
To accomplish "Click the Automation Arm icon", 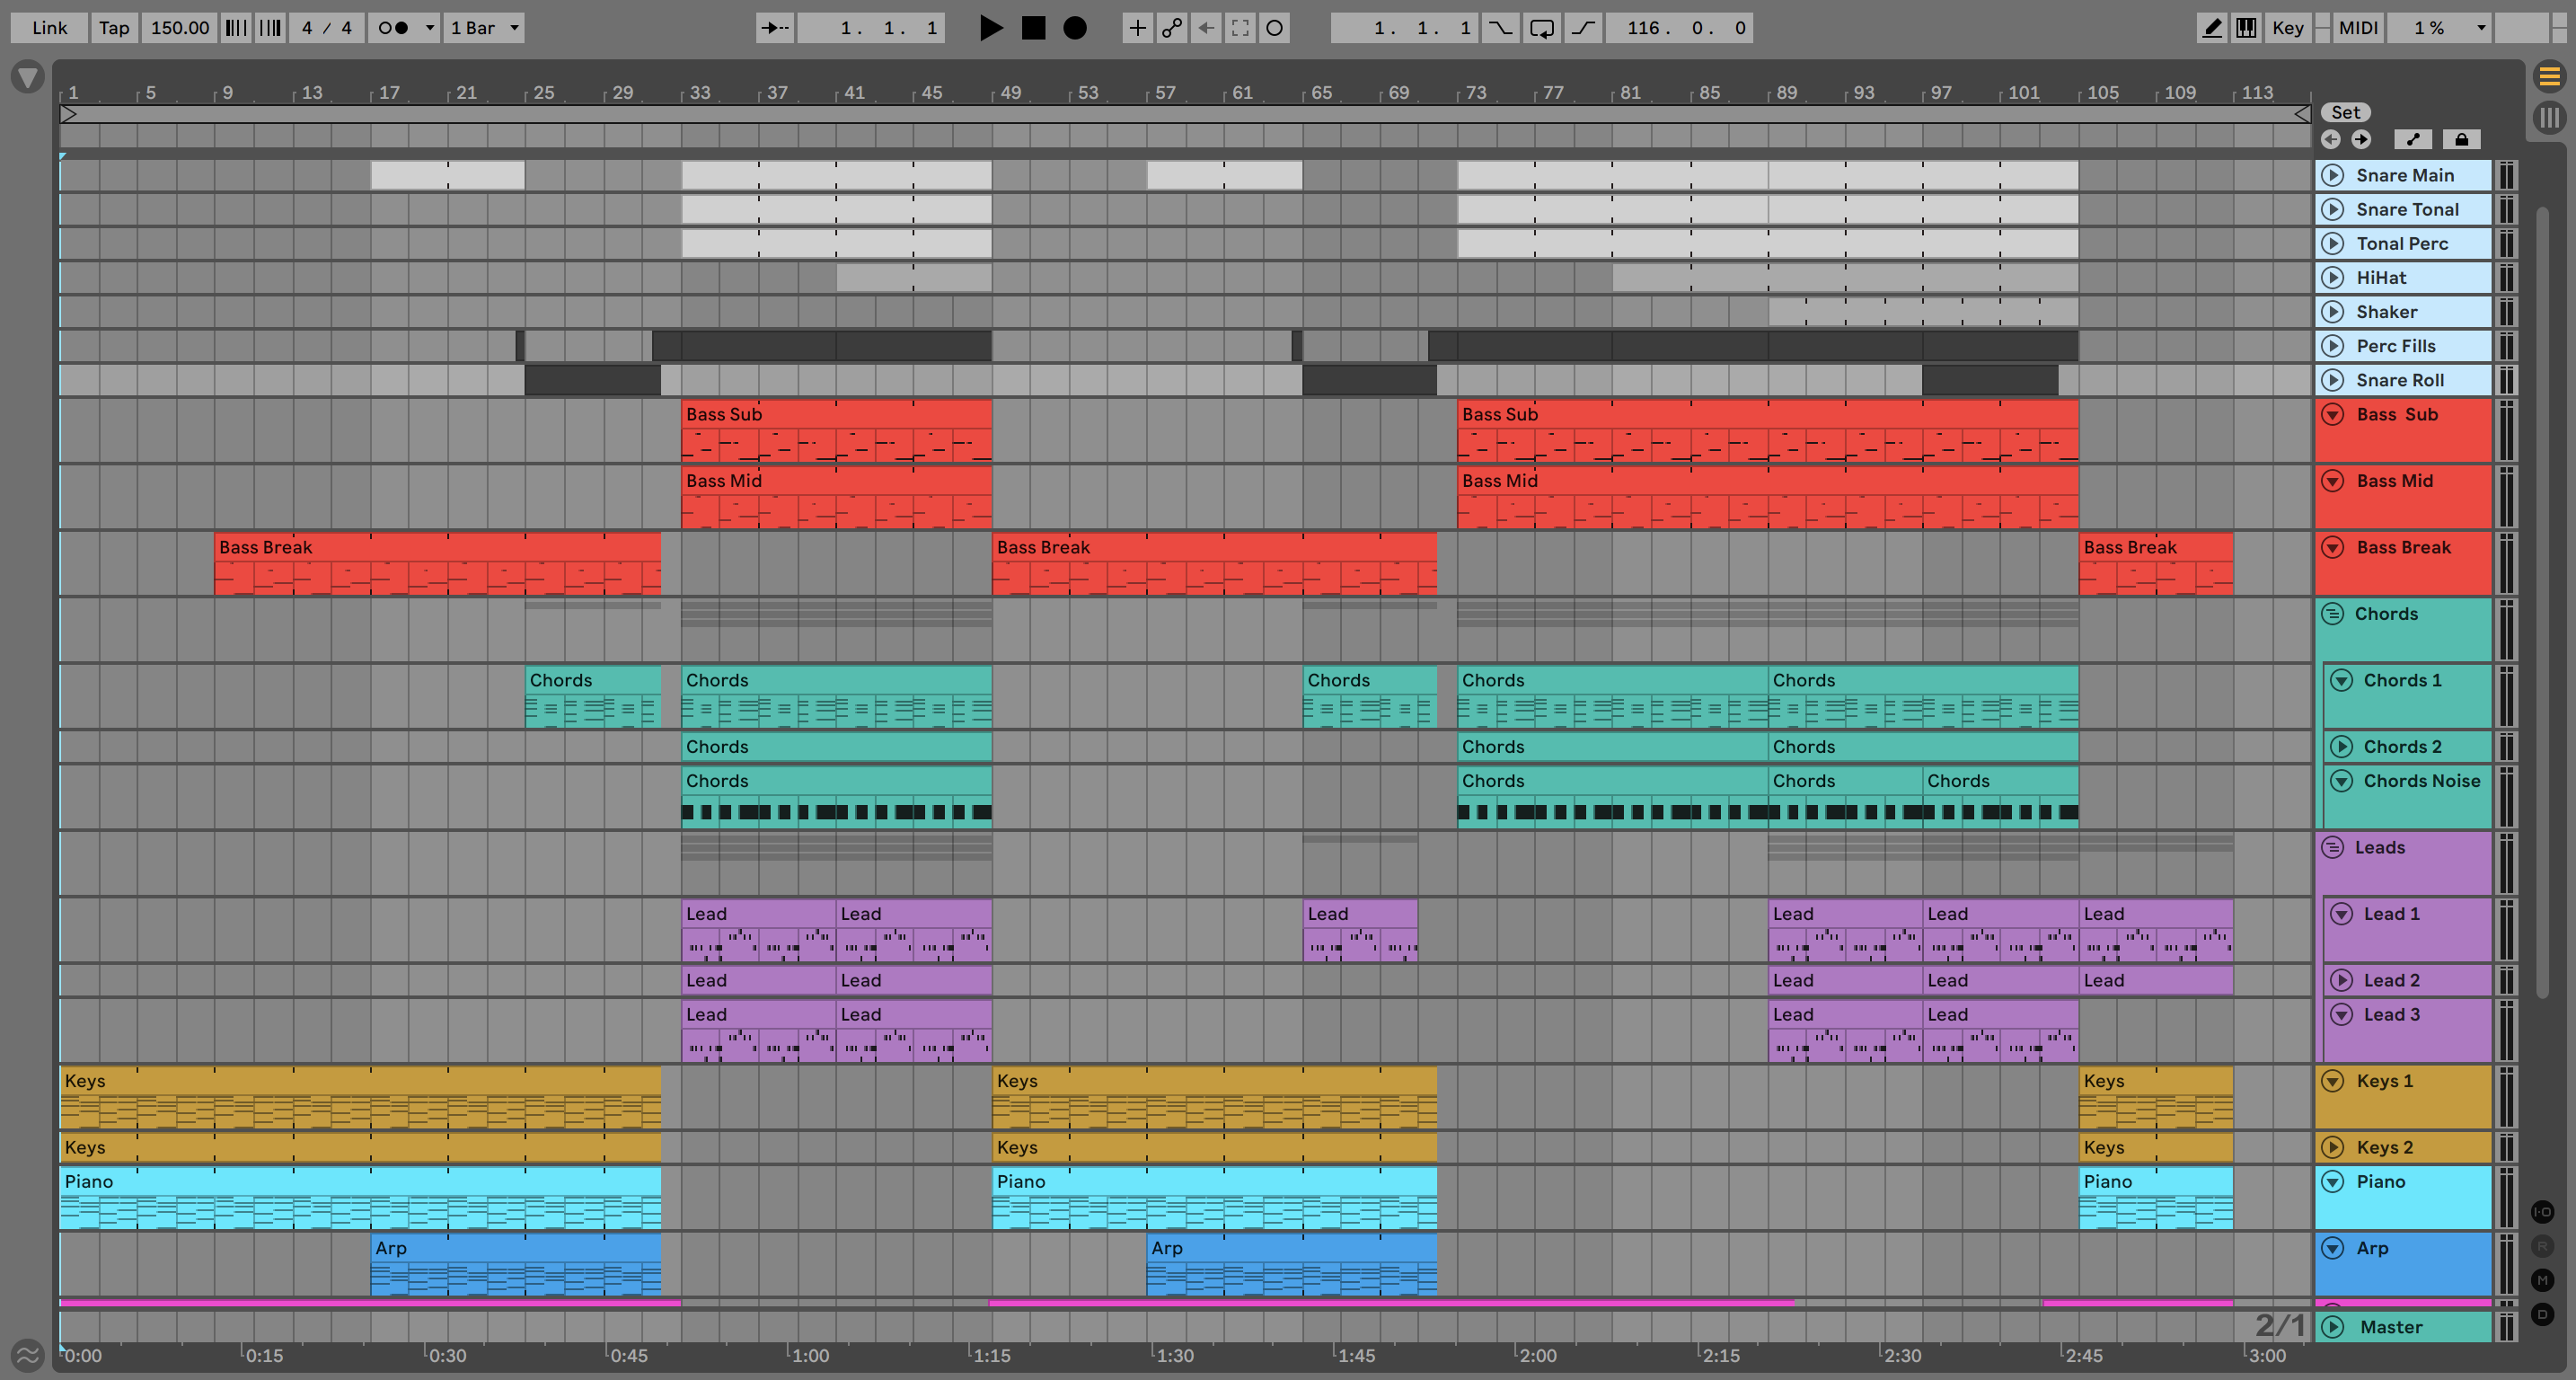I will [x=1172, y=28].
